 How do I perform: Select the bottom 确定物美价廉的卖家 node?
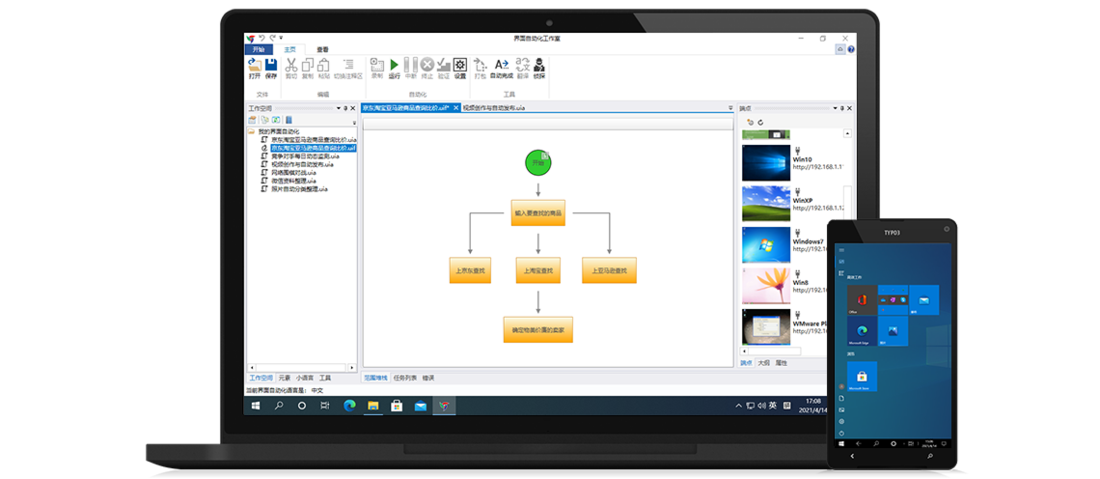[538, 329]
